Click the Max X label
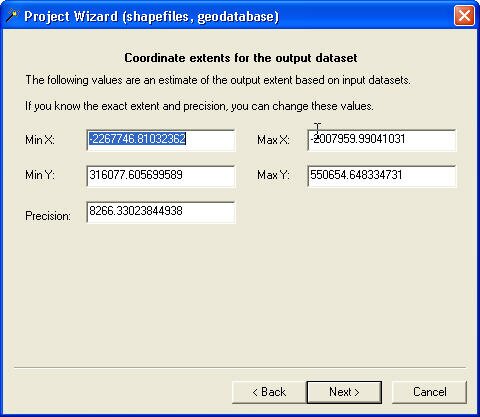The height and width of the screenshot is (417, 480). (x=273, y=140)
